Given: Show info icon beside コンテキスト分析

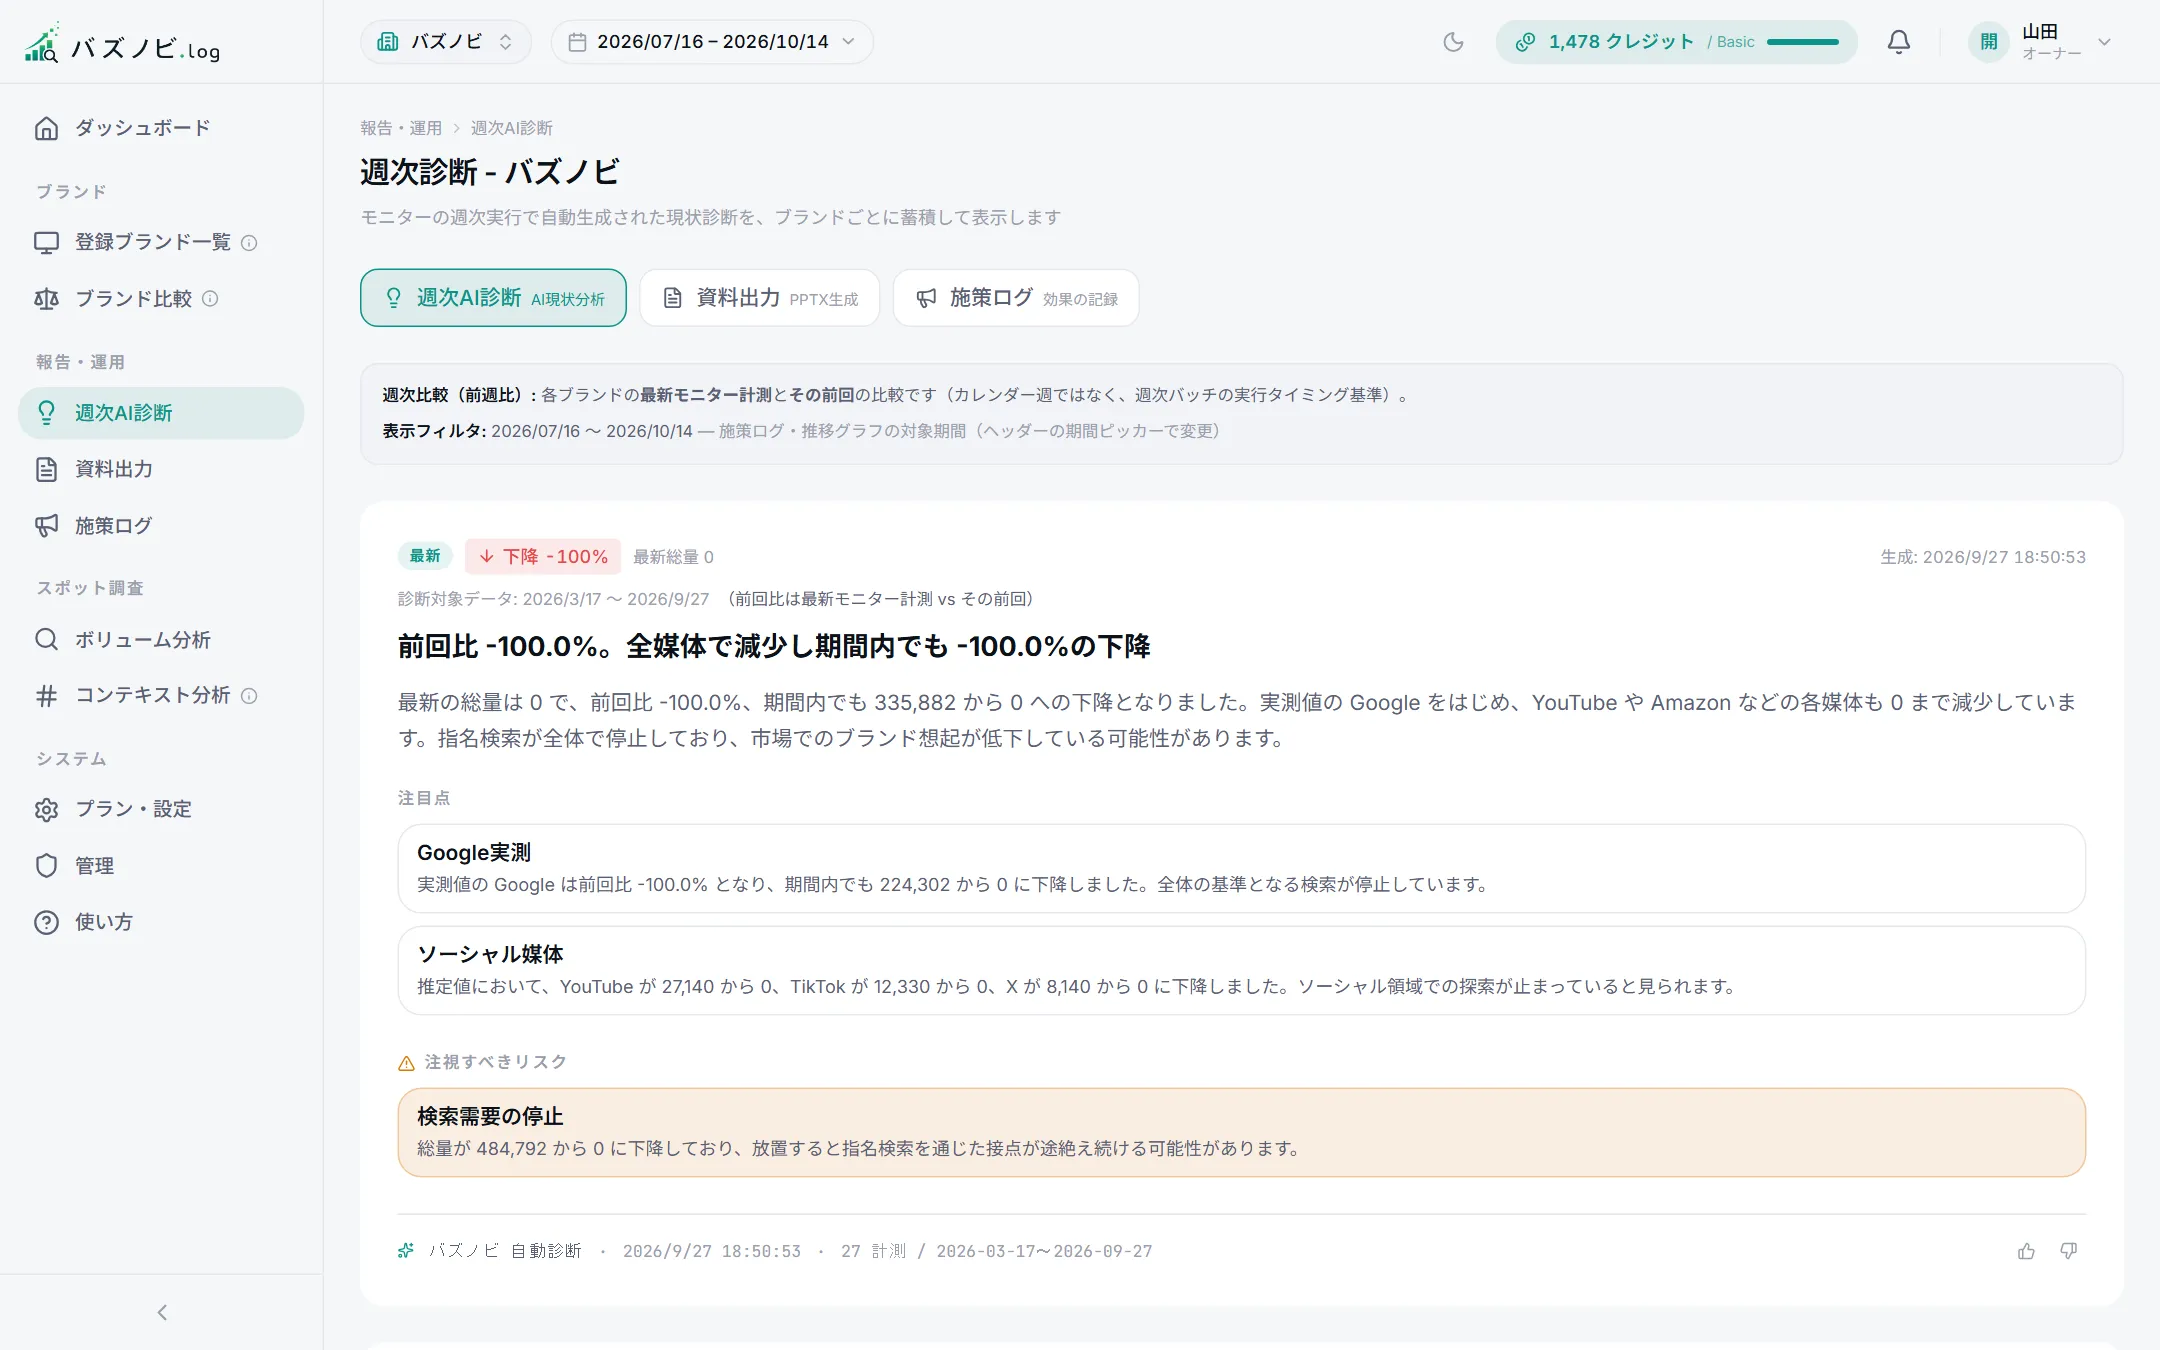Looking at the screenshot, I should point(249,696).
